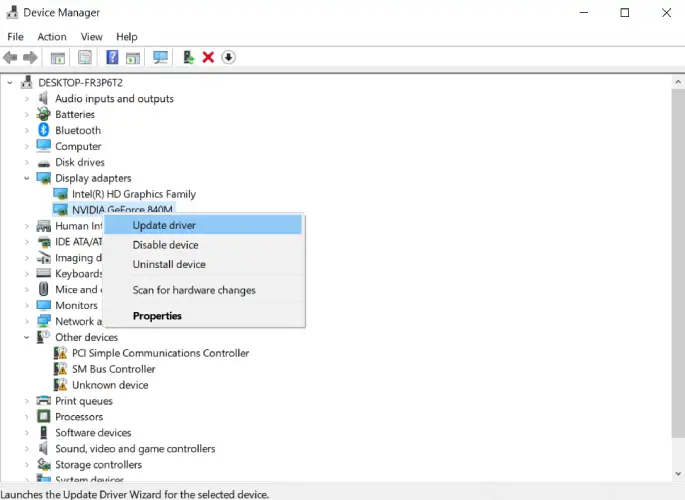
Task: Select Disable device in context menu
Action: [x=165, y=245]
